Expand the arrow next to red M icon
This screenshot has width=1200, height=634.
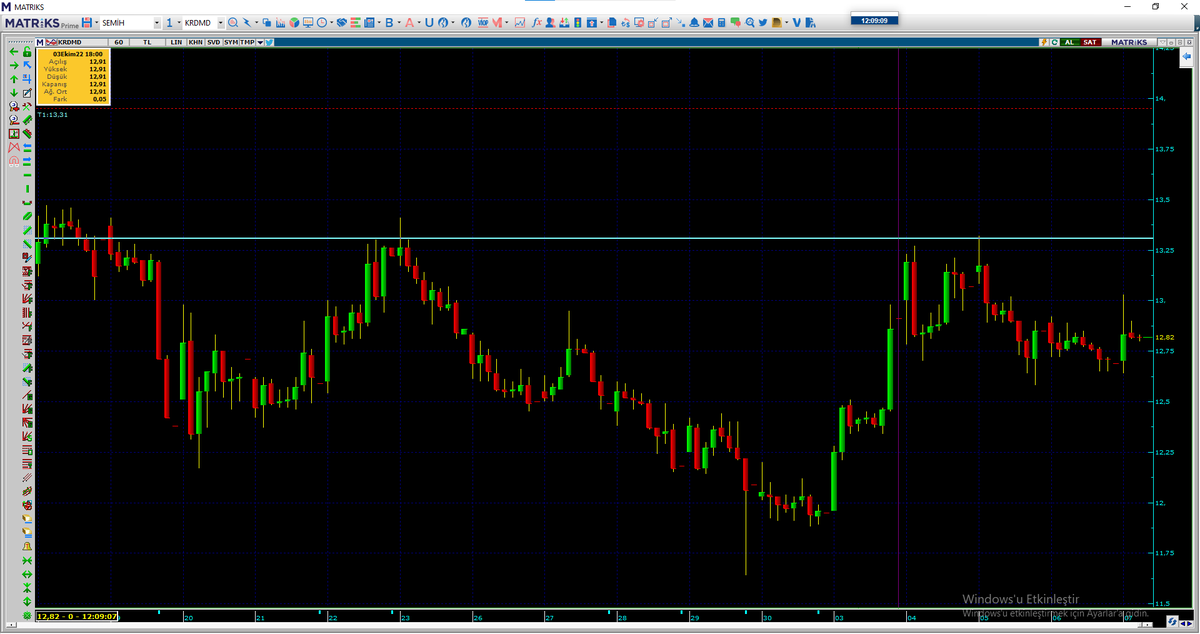pyautogui.click(x=507, y=23)
